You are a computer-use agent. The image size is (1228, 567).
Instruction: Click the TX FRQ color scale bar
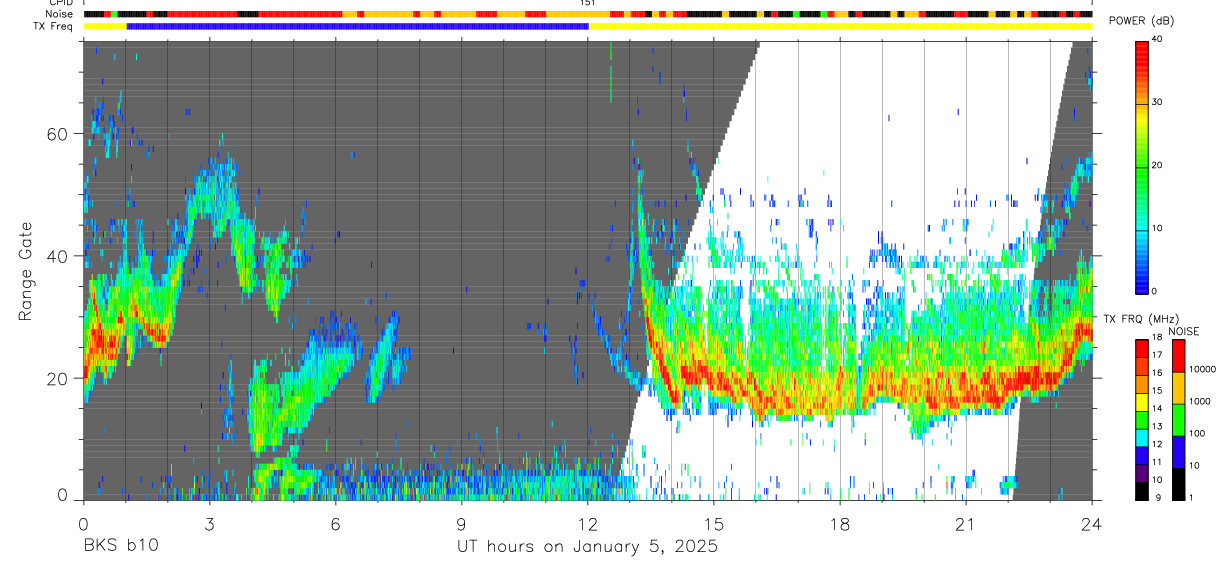[x=1142, y=419]
